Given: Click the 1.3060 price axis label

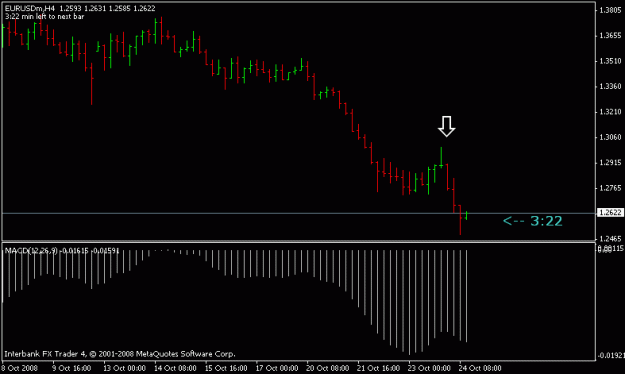Looking at the screenshot, I should pos(611,137).
